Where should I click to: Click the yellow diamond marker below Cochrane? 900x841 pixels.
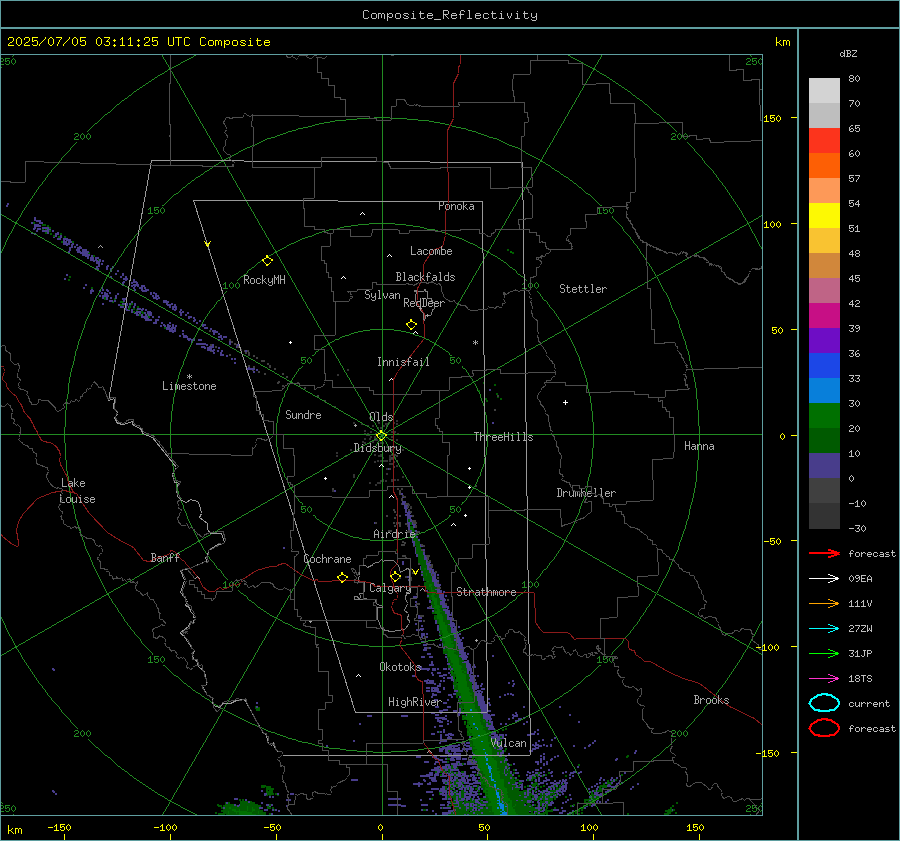pos(342,578)
